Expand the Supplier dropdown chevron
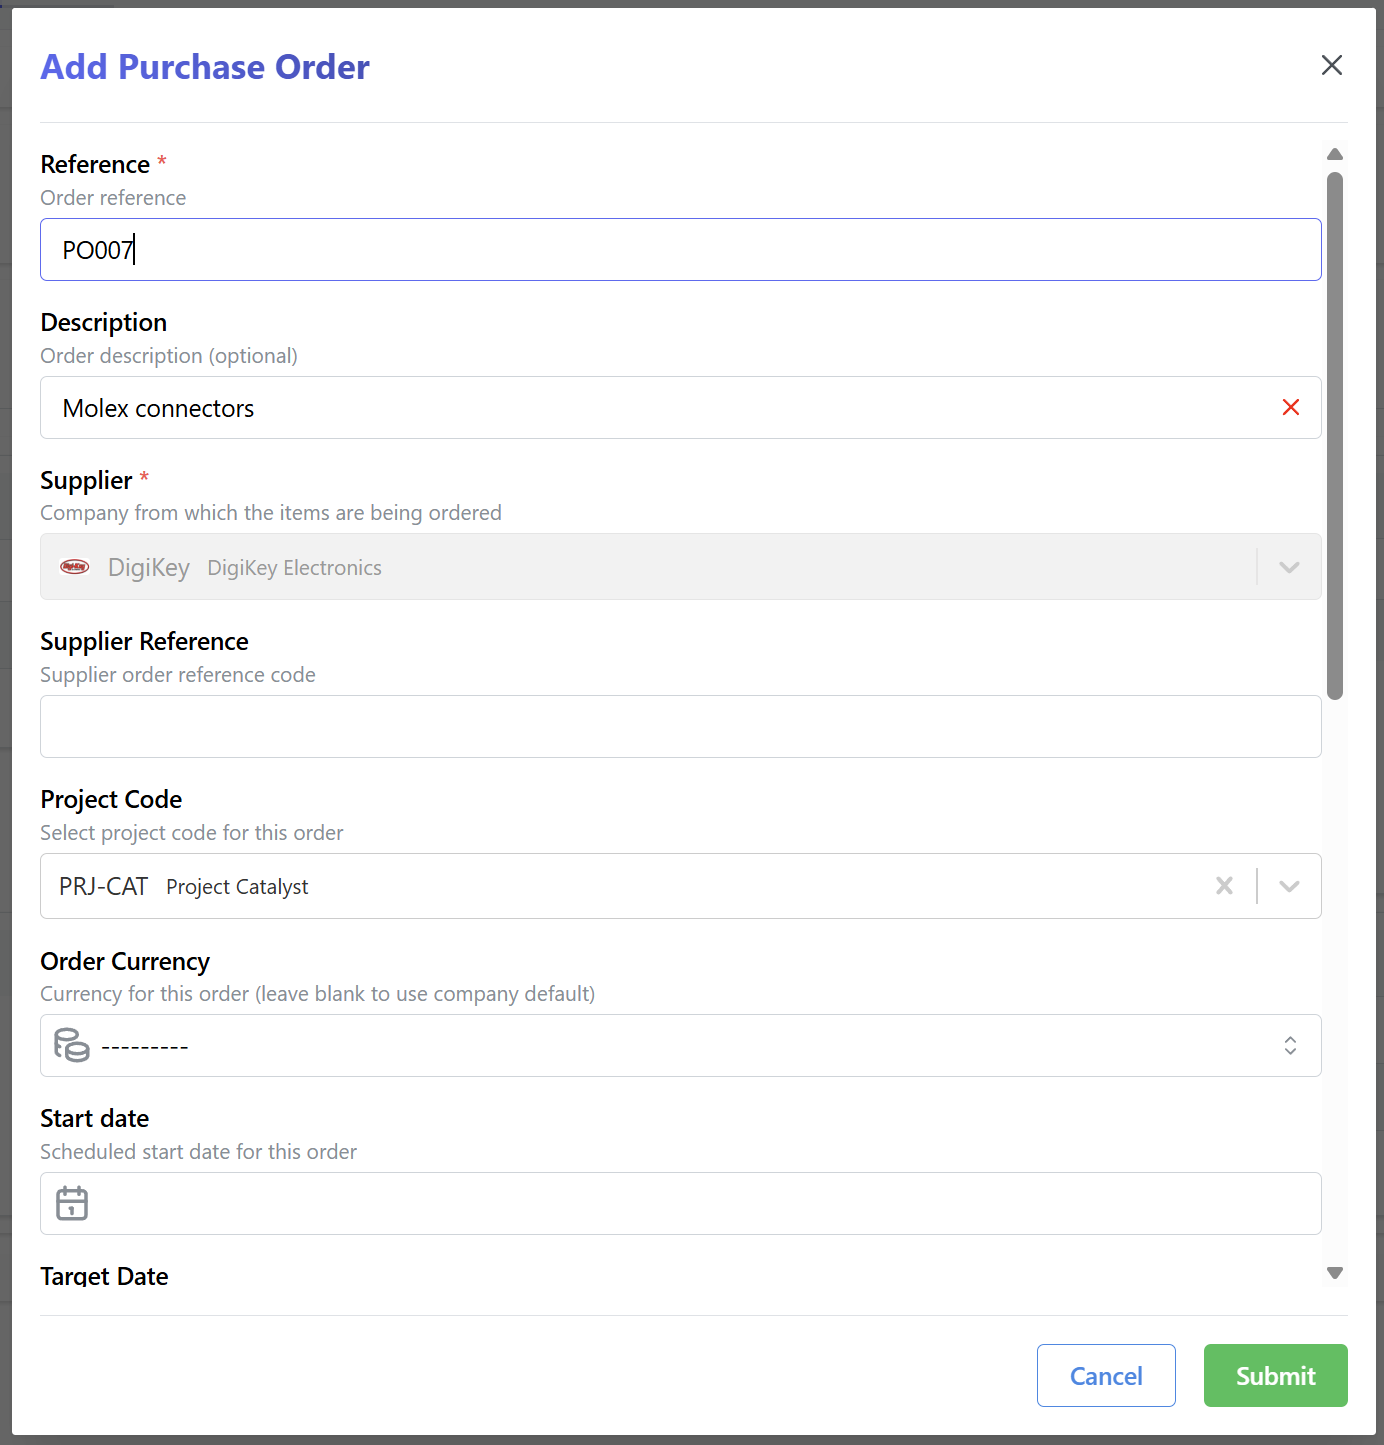The height and width of the screenshot is (1445, 1384). (1289, 567)
